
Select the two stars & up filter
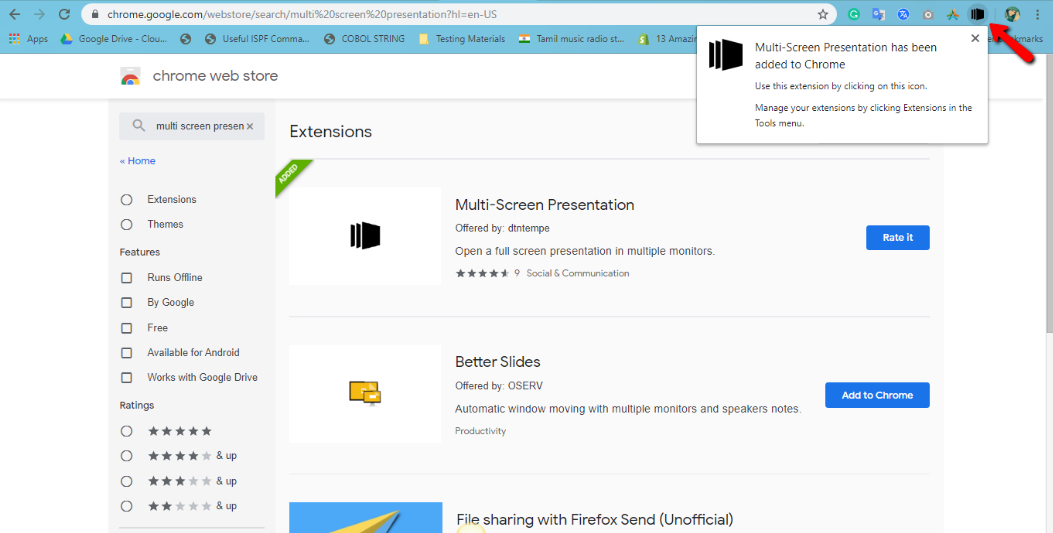coord(126,506)
